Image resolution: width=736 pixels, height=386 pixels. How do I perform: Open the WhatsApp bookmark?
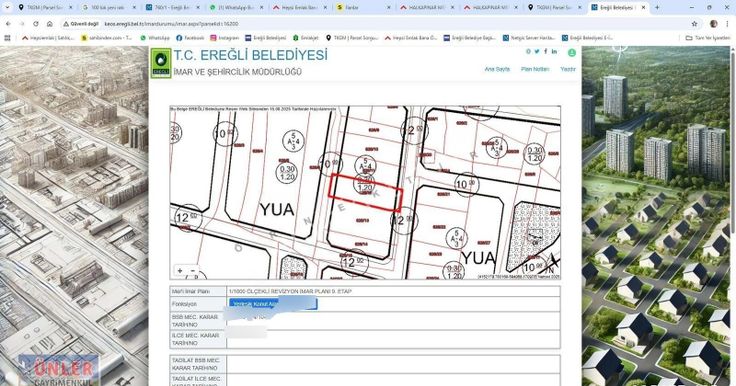point(155,38)
